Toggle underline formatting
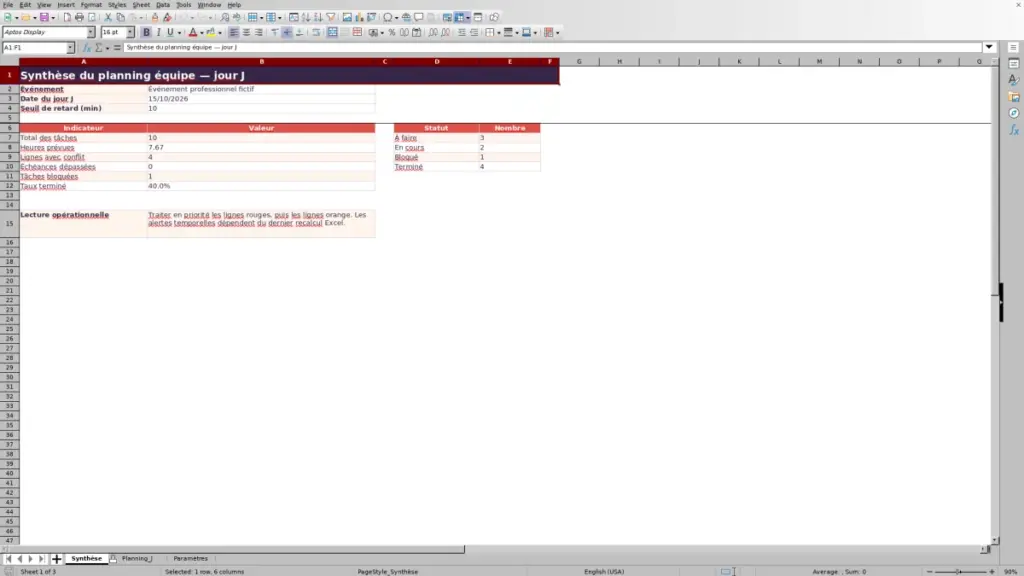The width and height of the screenshot is (1024, 576). 170,33
